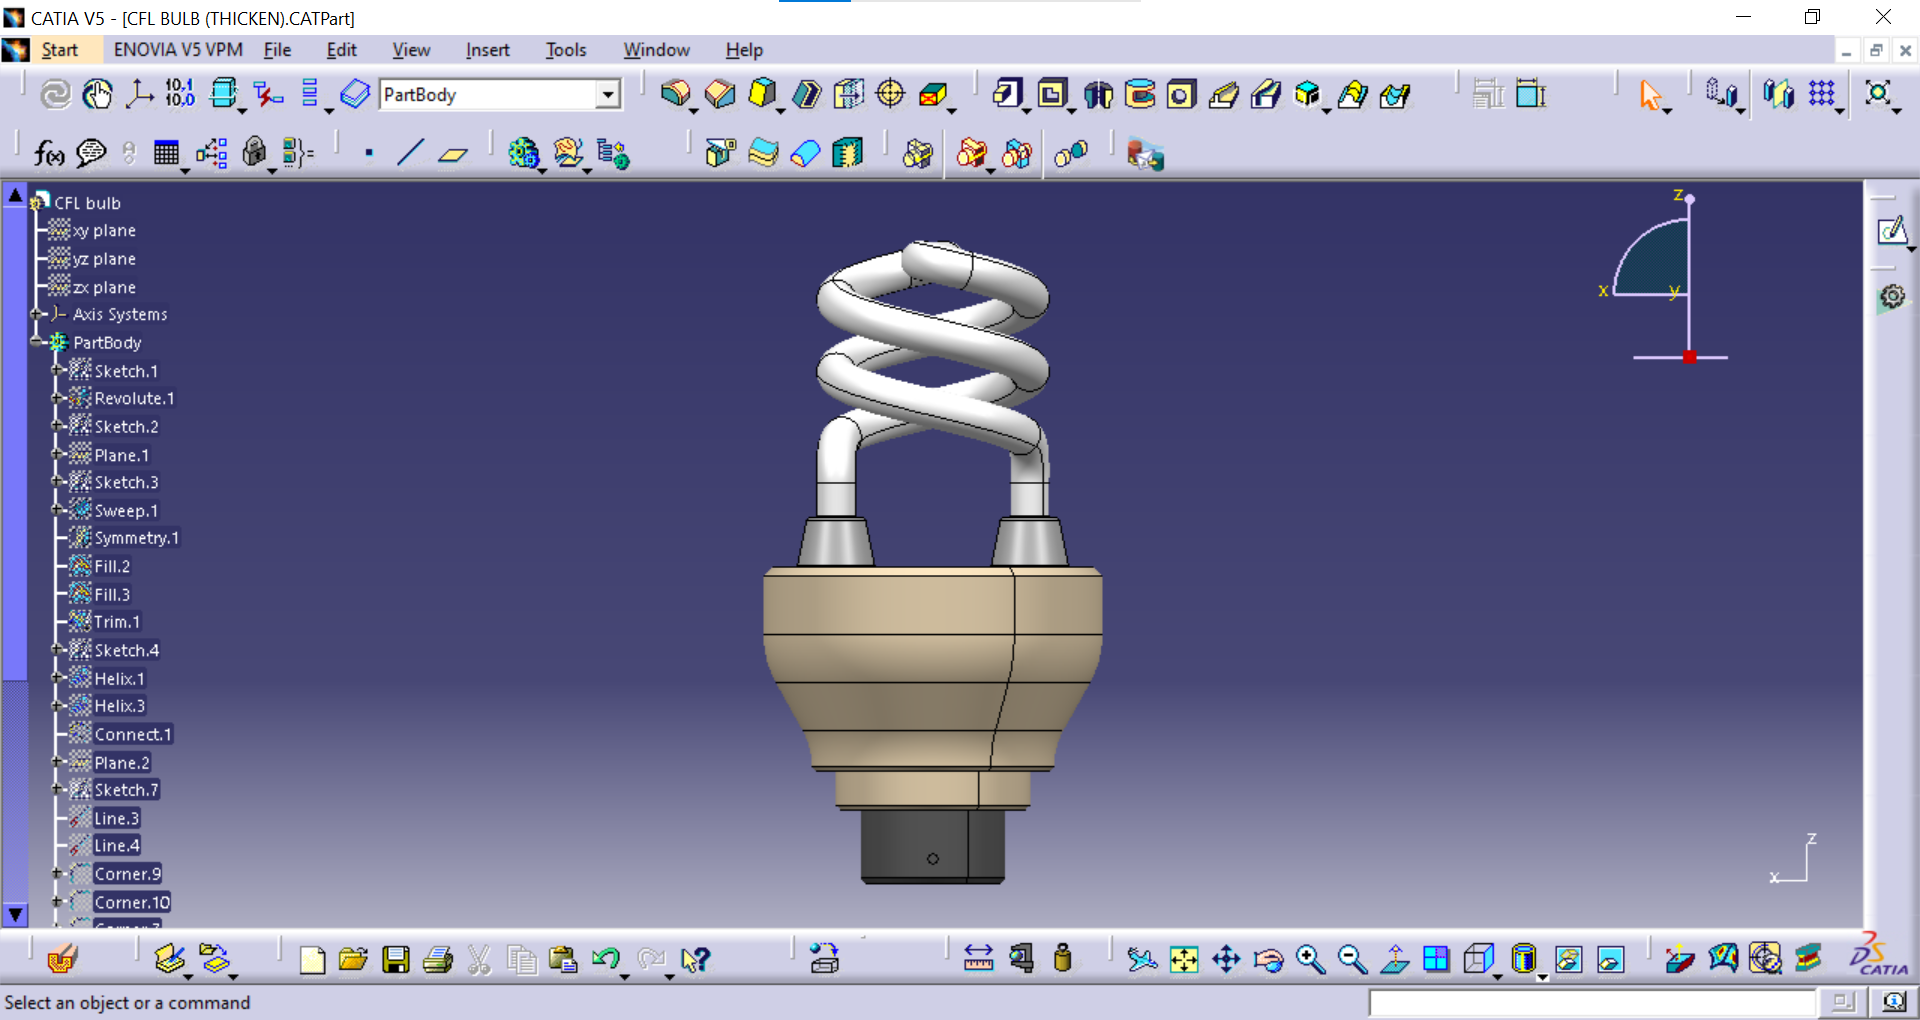Open the Formula f(x) tool
This screenshot has width=1920, height=1020.
[x=49, y=153]
